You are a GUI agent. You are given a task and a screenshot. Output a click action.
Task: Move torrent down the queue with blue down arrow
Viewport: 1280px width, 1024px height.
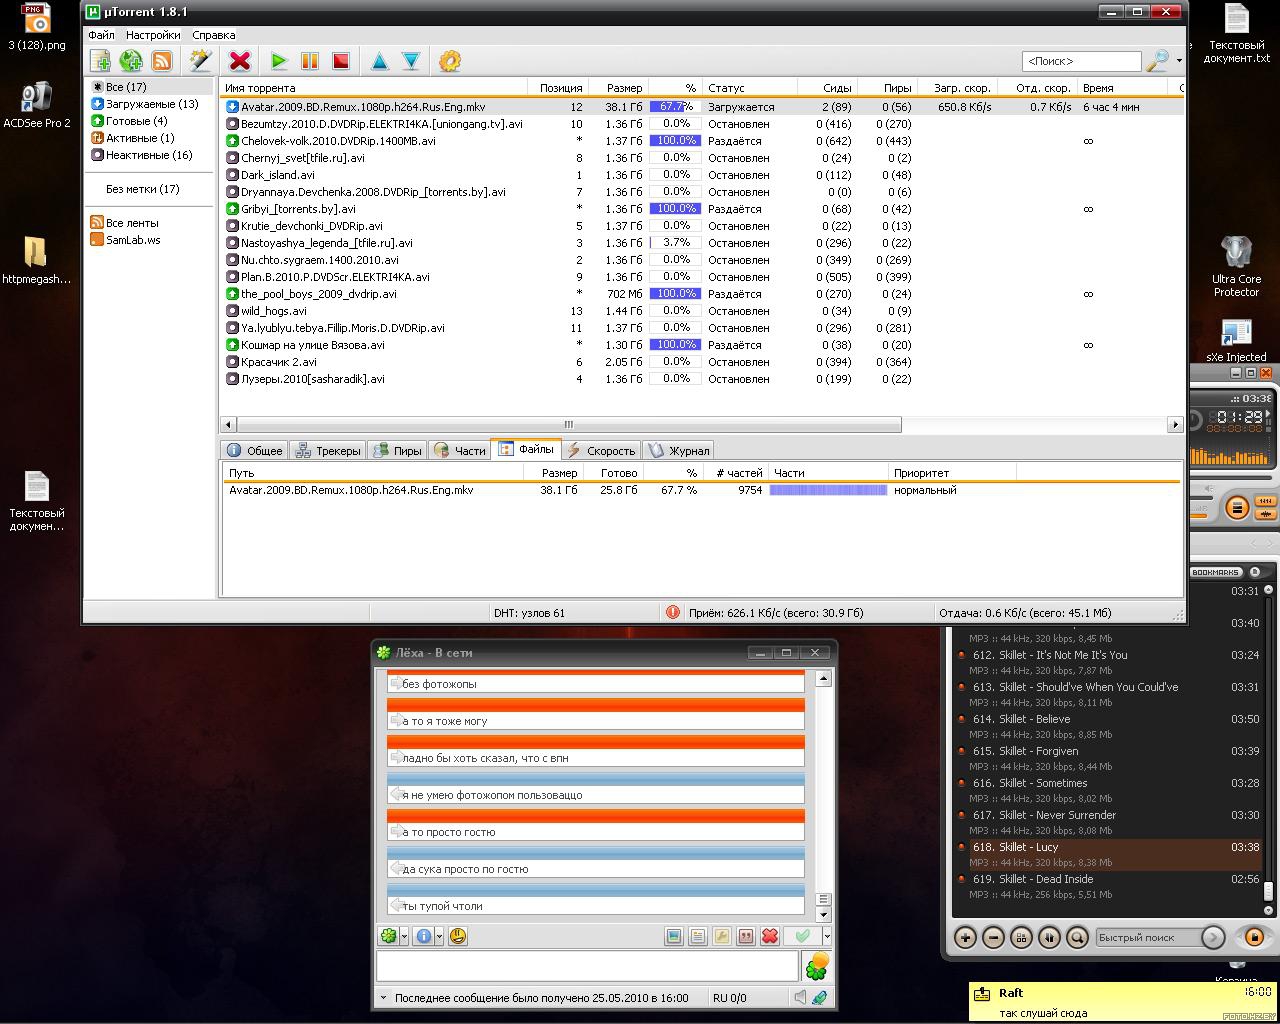[411, 61]
